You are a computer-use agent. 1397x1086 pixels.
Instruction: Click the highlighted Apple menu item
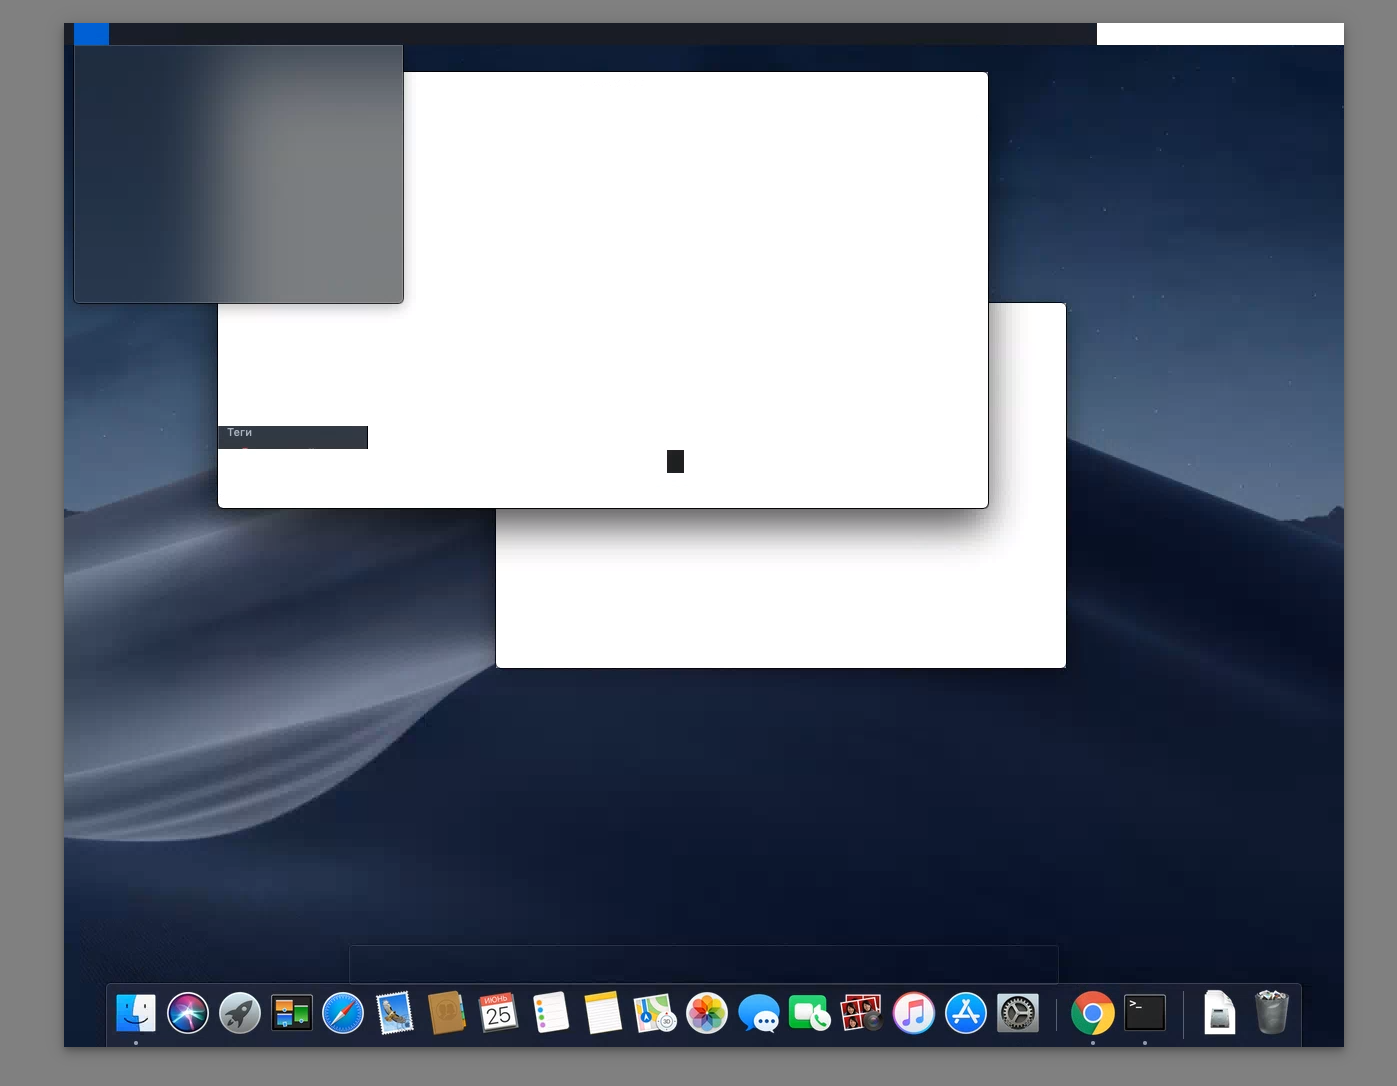(91, 34)
